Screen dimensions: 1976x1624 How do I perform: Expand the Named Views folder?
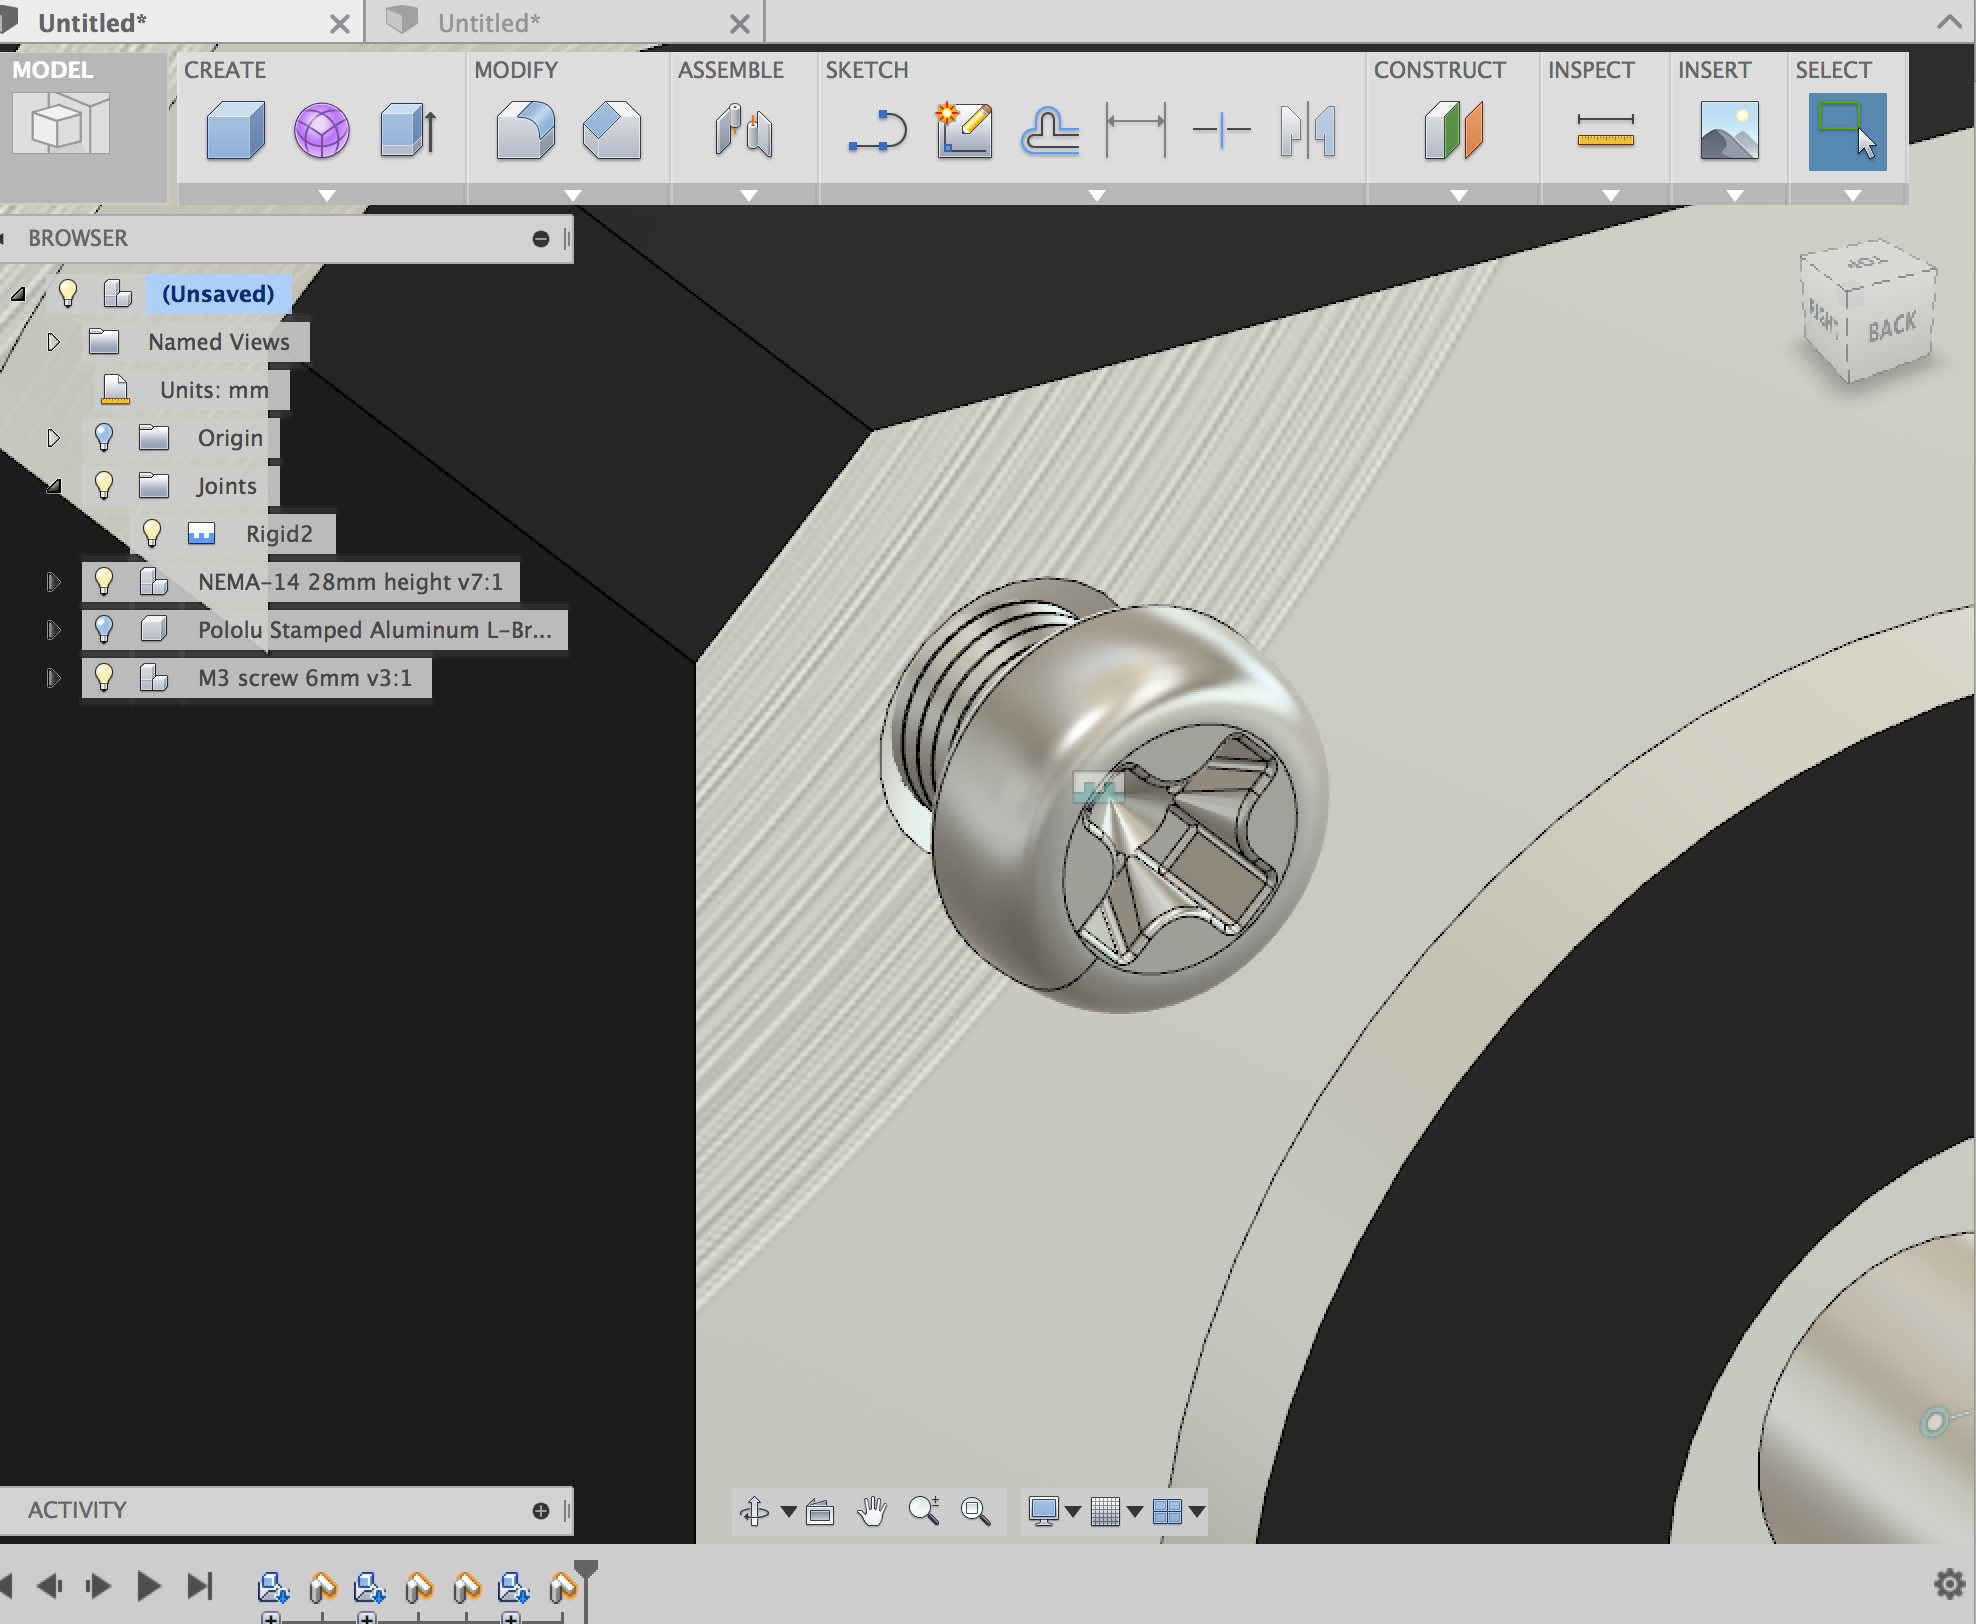click(53, 342)
